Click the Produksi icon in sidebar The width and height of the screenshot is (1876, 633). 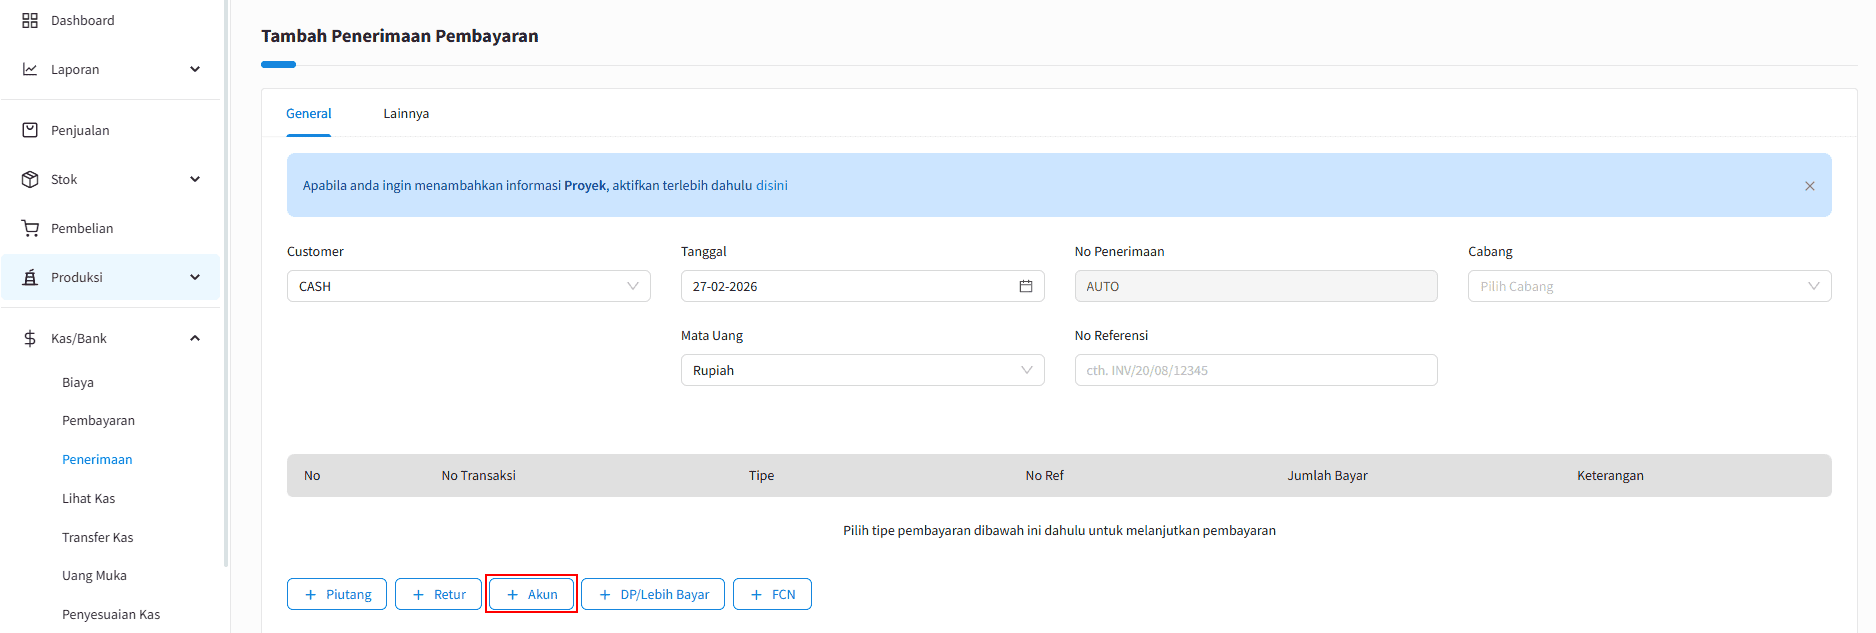pos(30,277)
